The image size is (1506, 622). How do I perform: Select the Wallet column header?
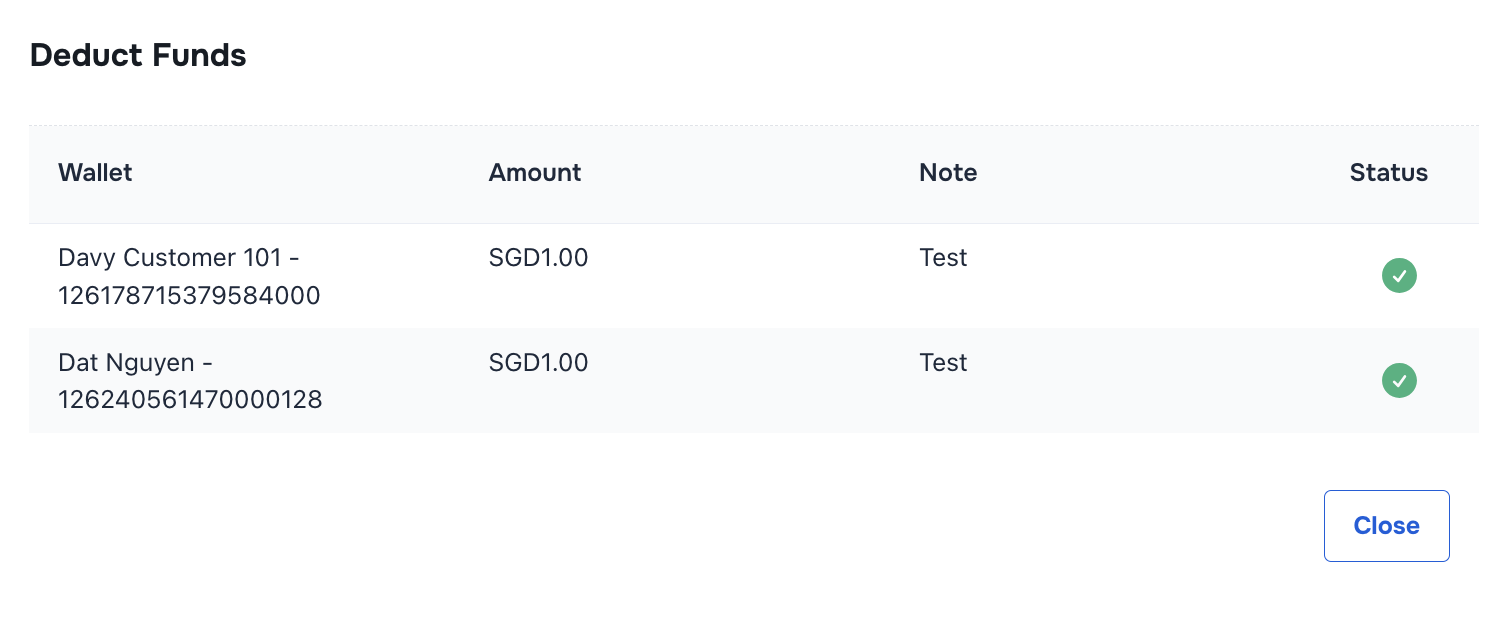click(95, 172)
